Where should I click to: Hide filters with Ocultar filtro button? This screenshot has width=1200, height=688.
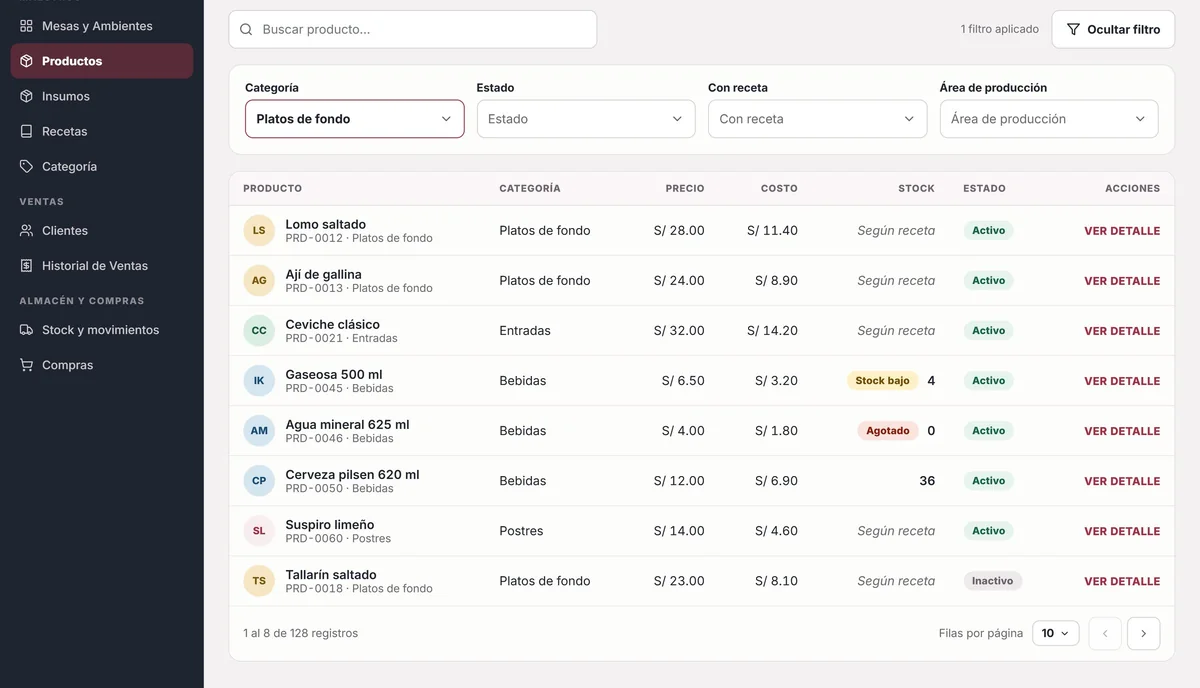pos(1113,29)
